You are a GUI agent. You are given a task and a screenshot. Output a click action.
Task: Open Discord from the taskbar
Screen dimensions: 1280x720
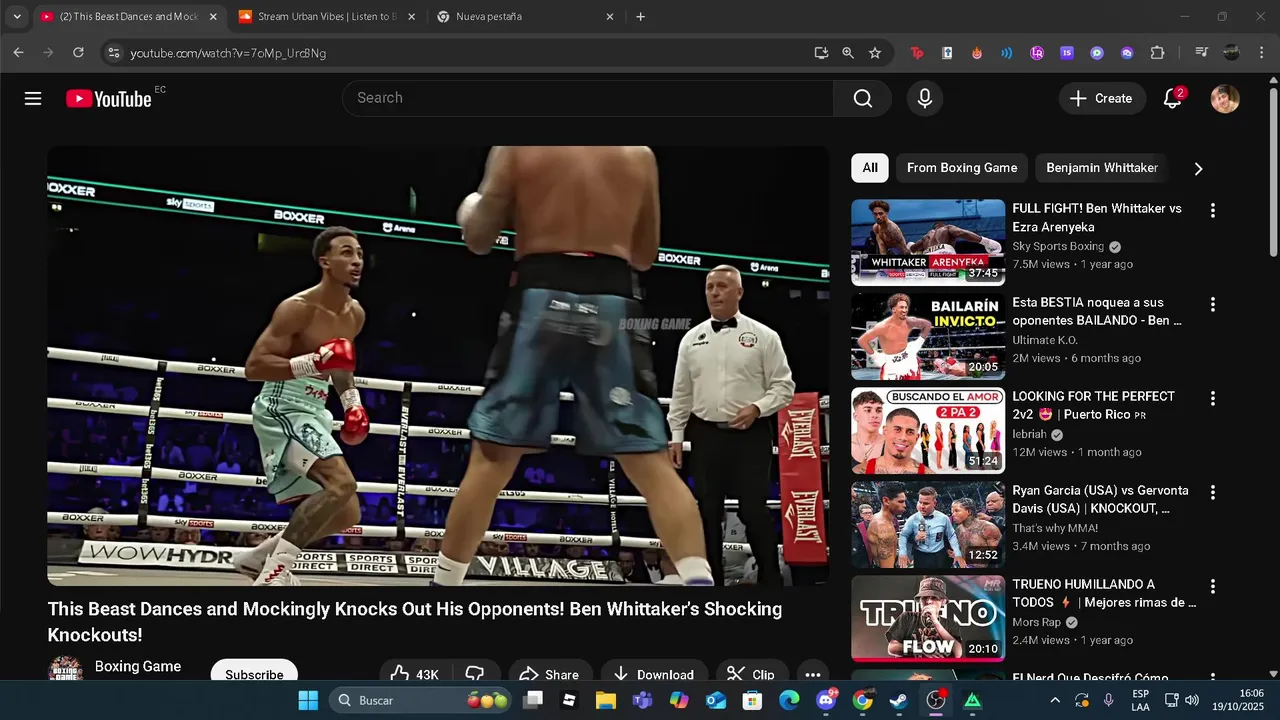coord(826,700)
